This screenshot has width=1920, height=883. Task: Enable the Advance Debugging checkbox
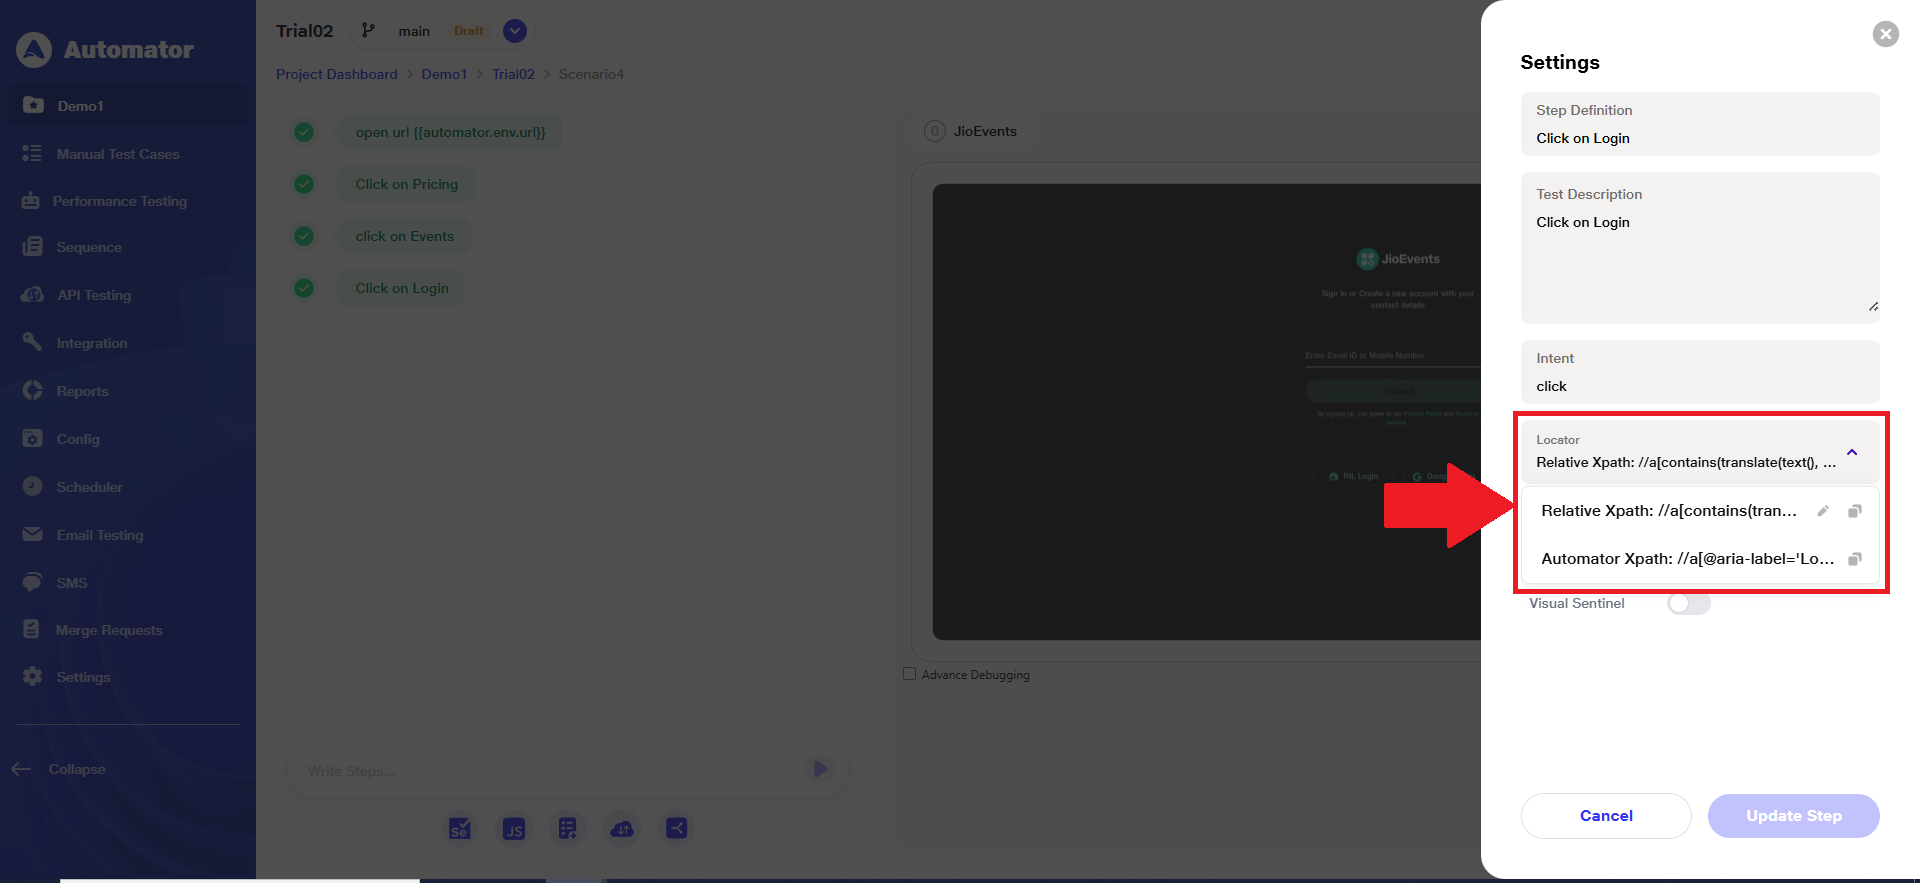909,674
